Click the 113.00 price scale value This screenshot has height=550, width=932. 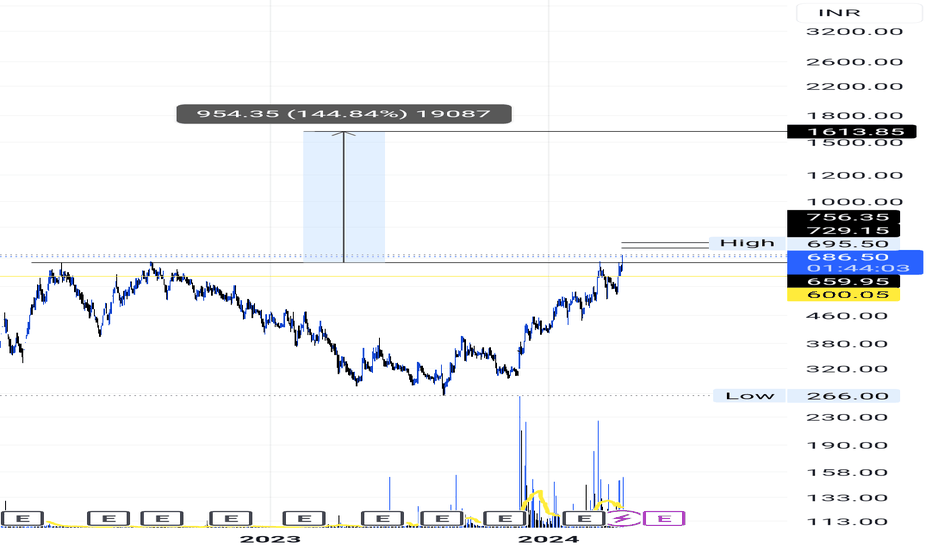(x=847, y=522)
